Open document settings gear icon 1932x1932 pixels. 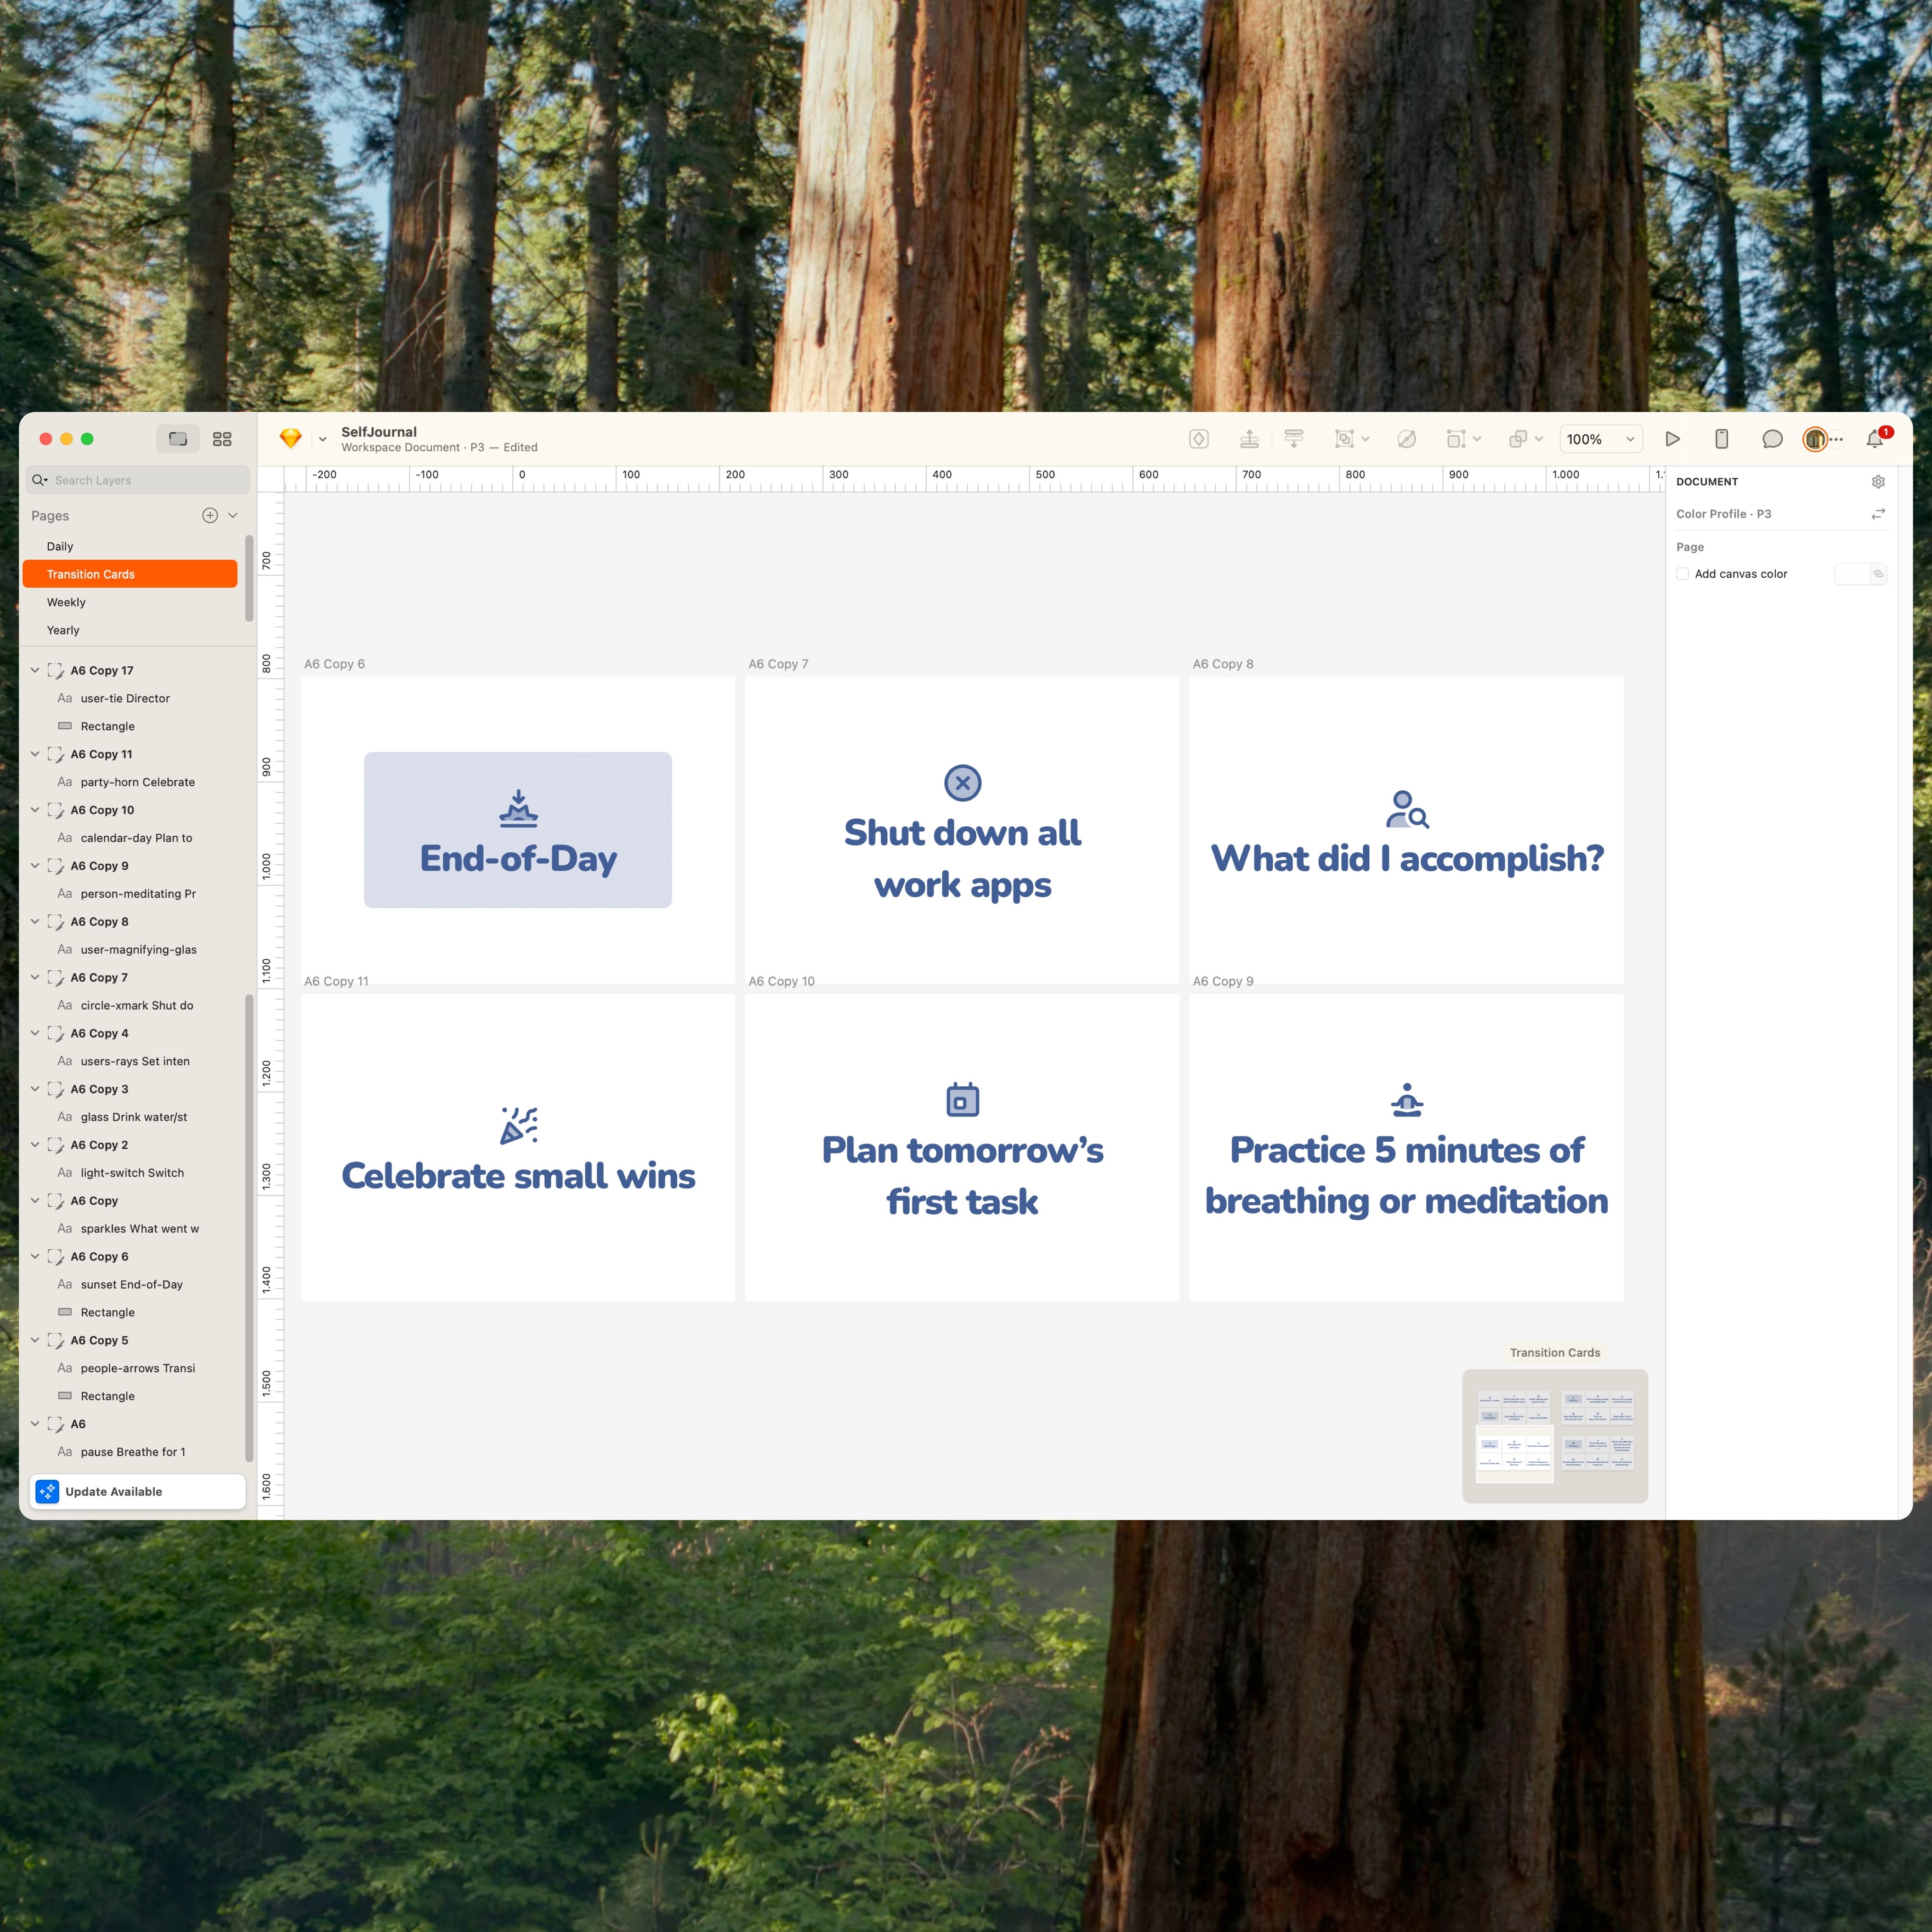click(x=1878, y=482)
